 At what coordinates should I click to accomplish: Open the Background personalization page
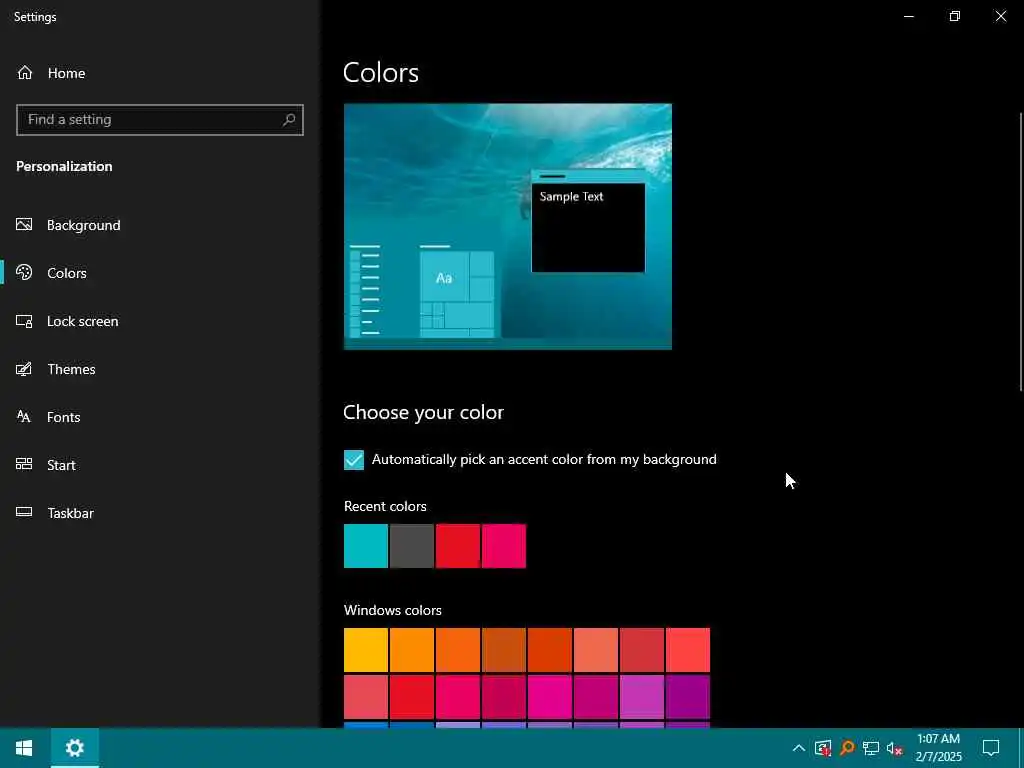click(x=69, y=225)
